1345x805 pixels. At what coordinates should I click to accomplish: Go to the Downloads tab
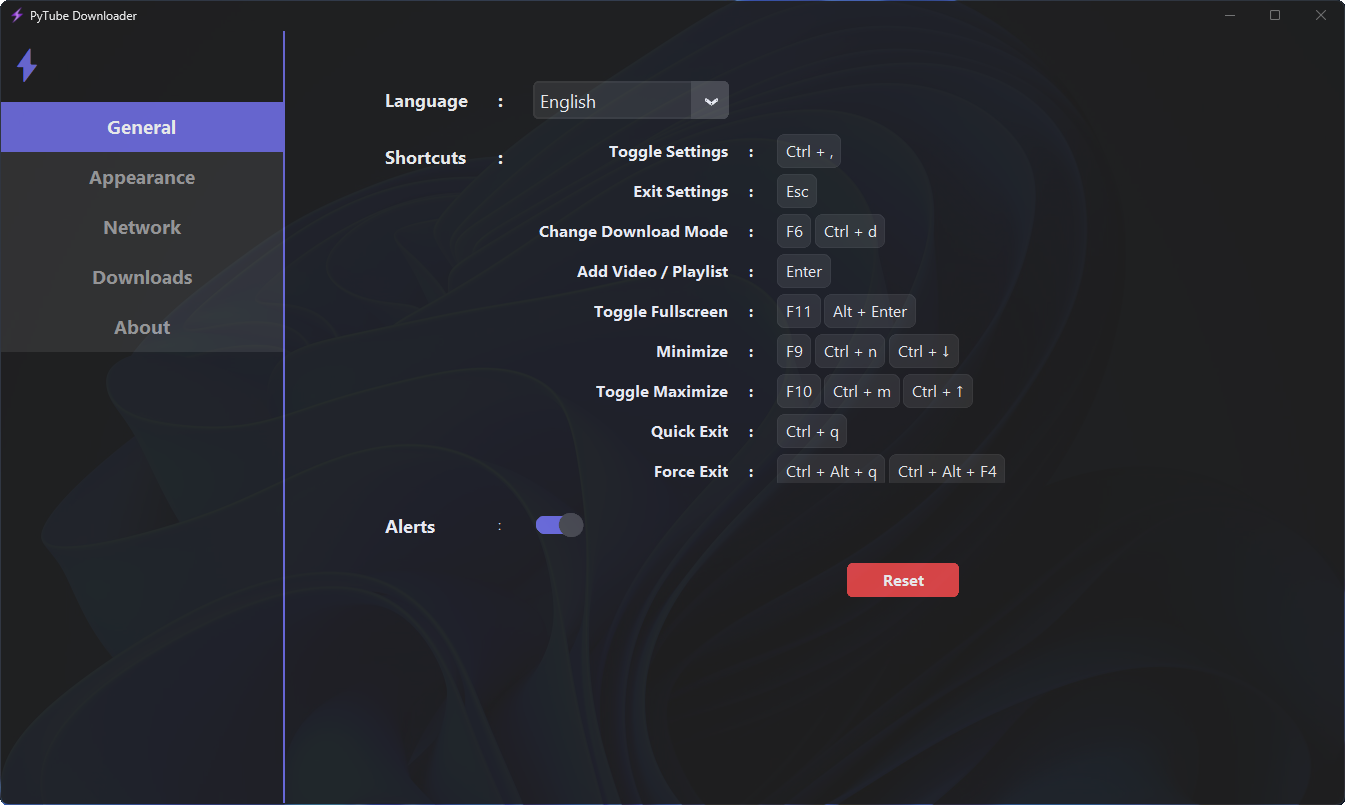pos(142,277)
